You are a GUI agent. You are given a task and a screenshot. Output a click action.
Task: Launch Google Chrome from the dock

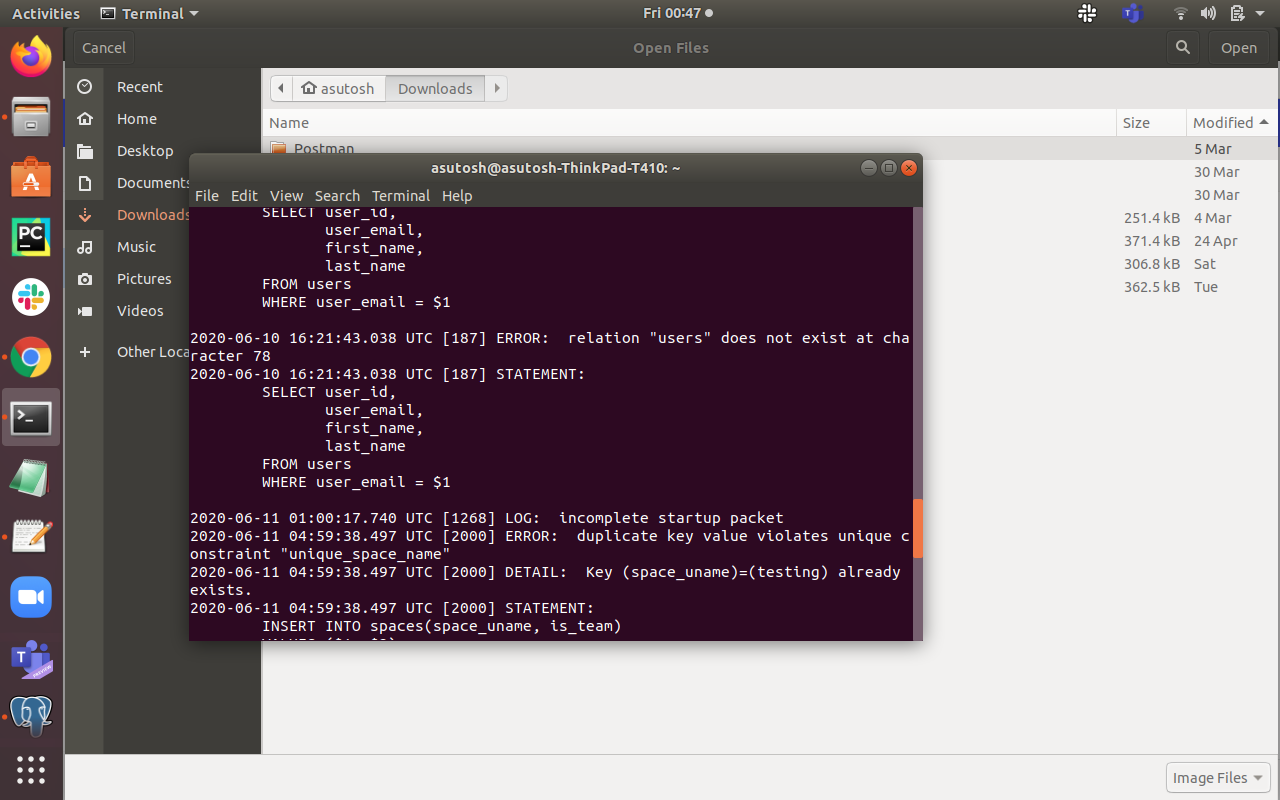[31, 357]
